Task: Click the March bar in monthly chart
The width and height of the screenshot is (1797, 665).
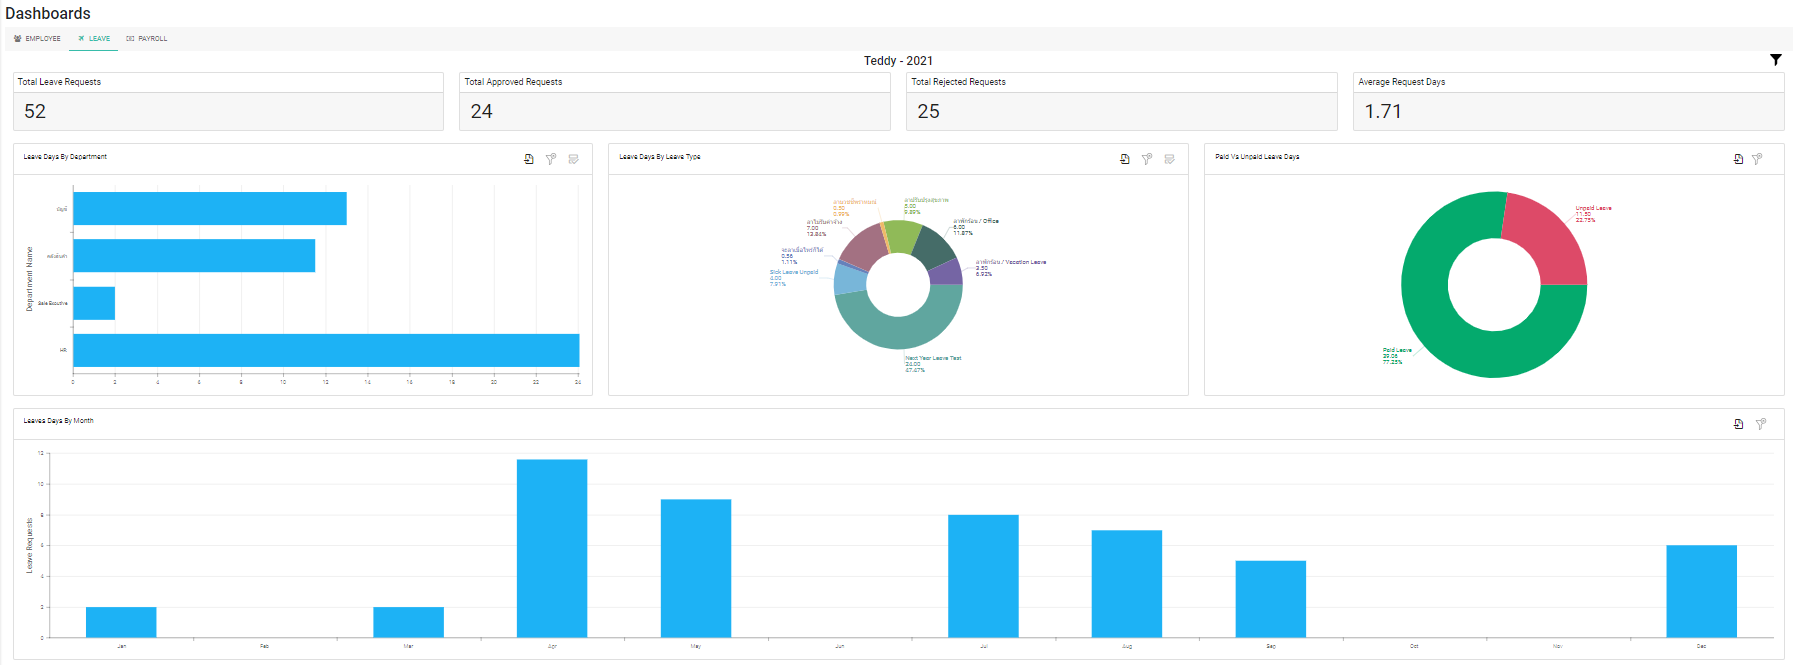Action: click(x=408, y=622)
